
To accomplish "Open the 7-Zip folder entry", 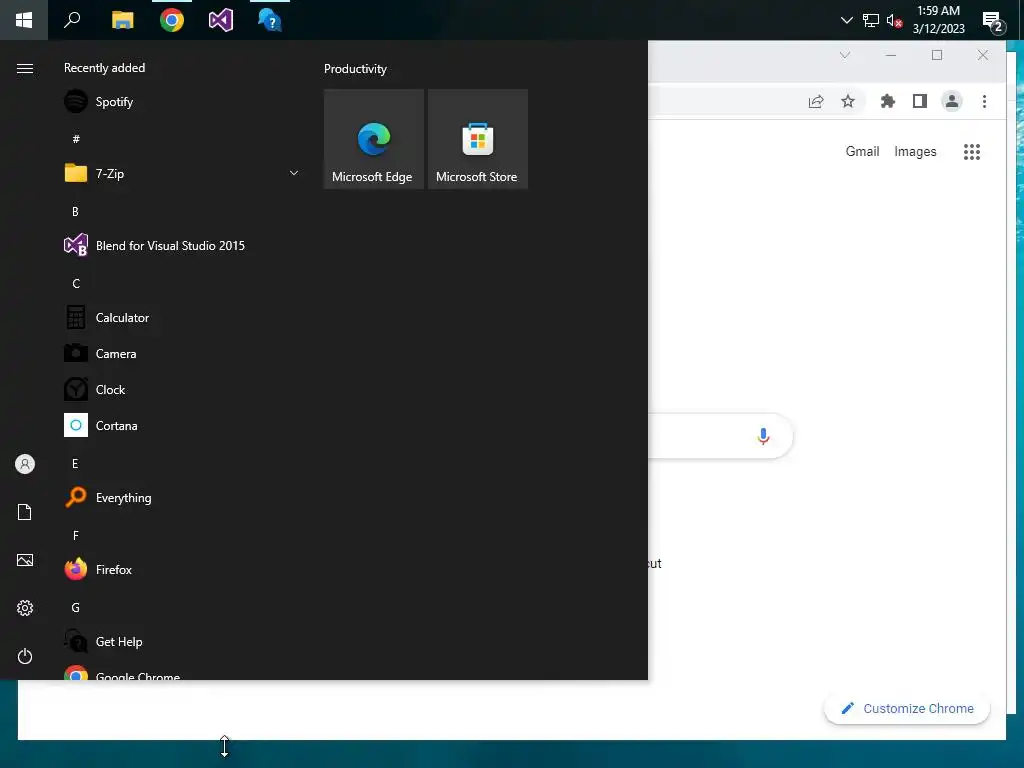I will [x=181, y=174].
